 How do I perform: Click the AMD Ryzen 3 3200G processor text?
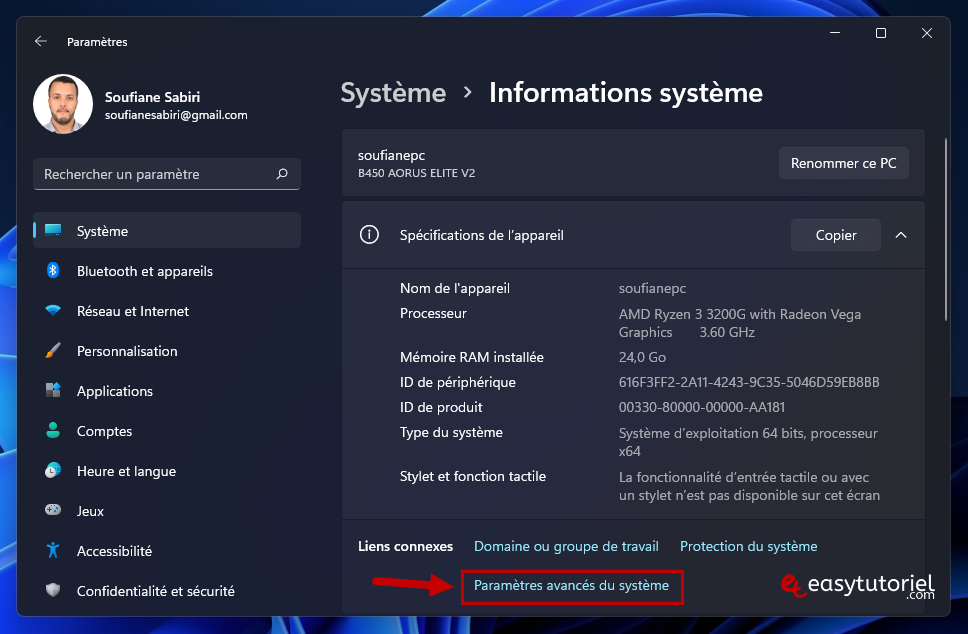[x=740, y=323]
